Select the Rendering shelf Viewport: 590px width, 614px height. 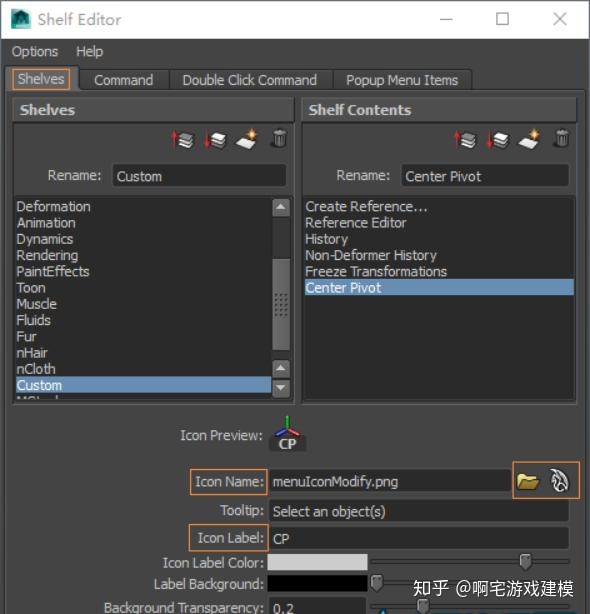(x=143, y=255)
